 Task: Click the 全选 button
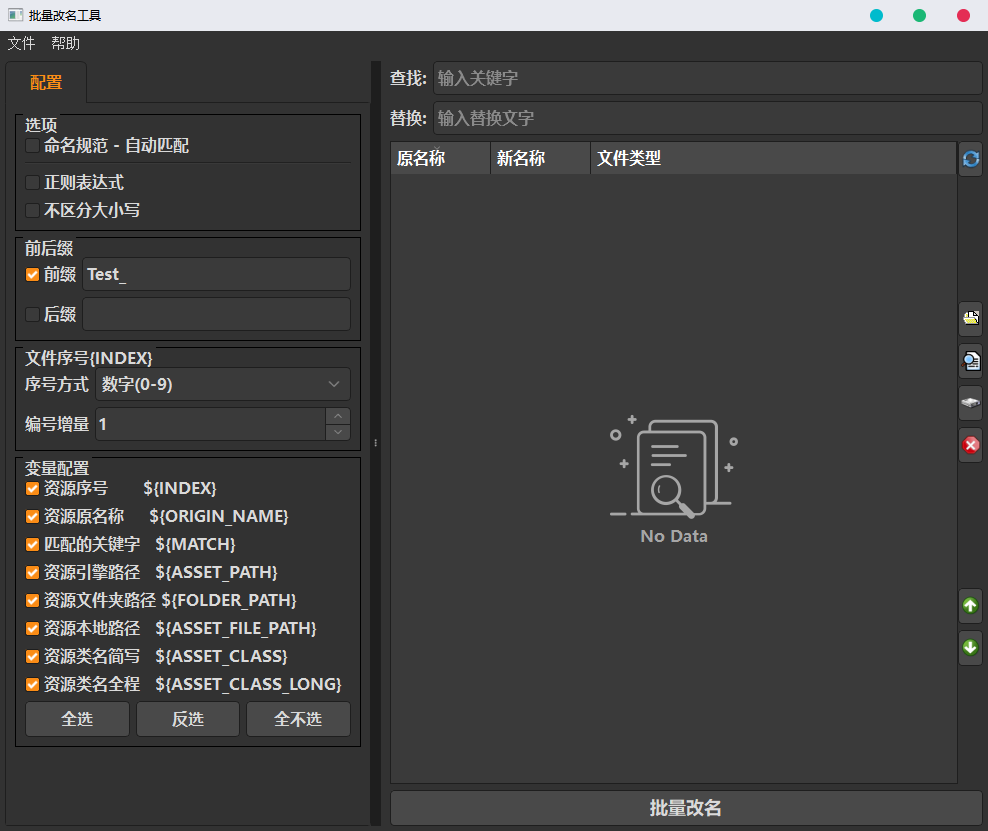77,718
